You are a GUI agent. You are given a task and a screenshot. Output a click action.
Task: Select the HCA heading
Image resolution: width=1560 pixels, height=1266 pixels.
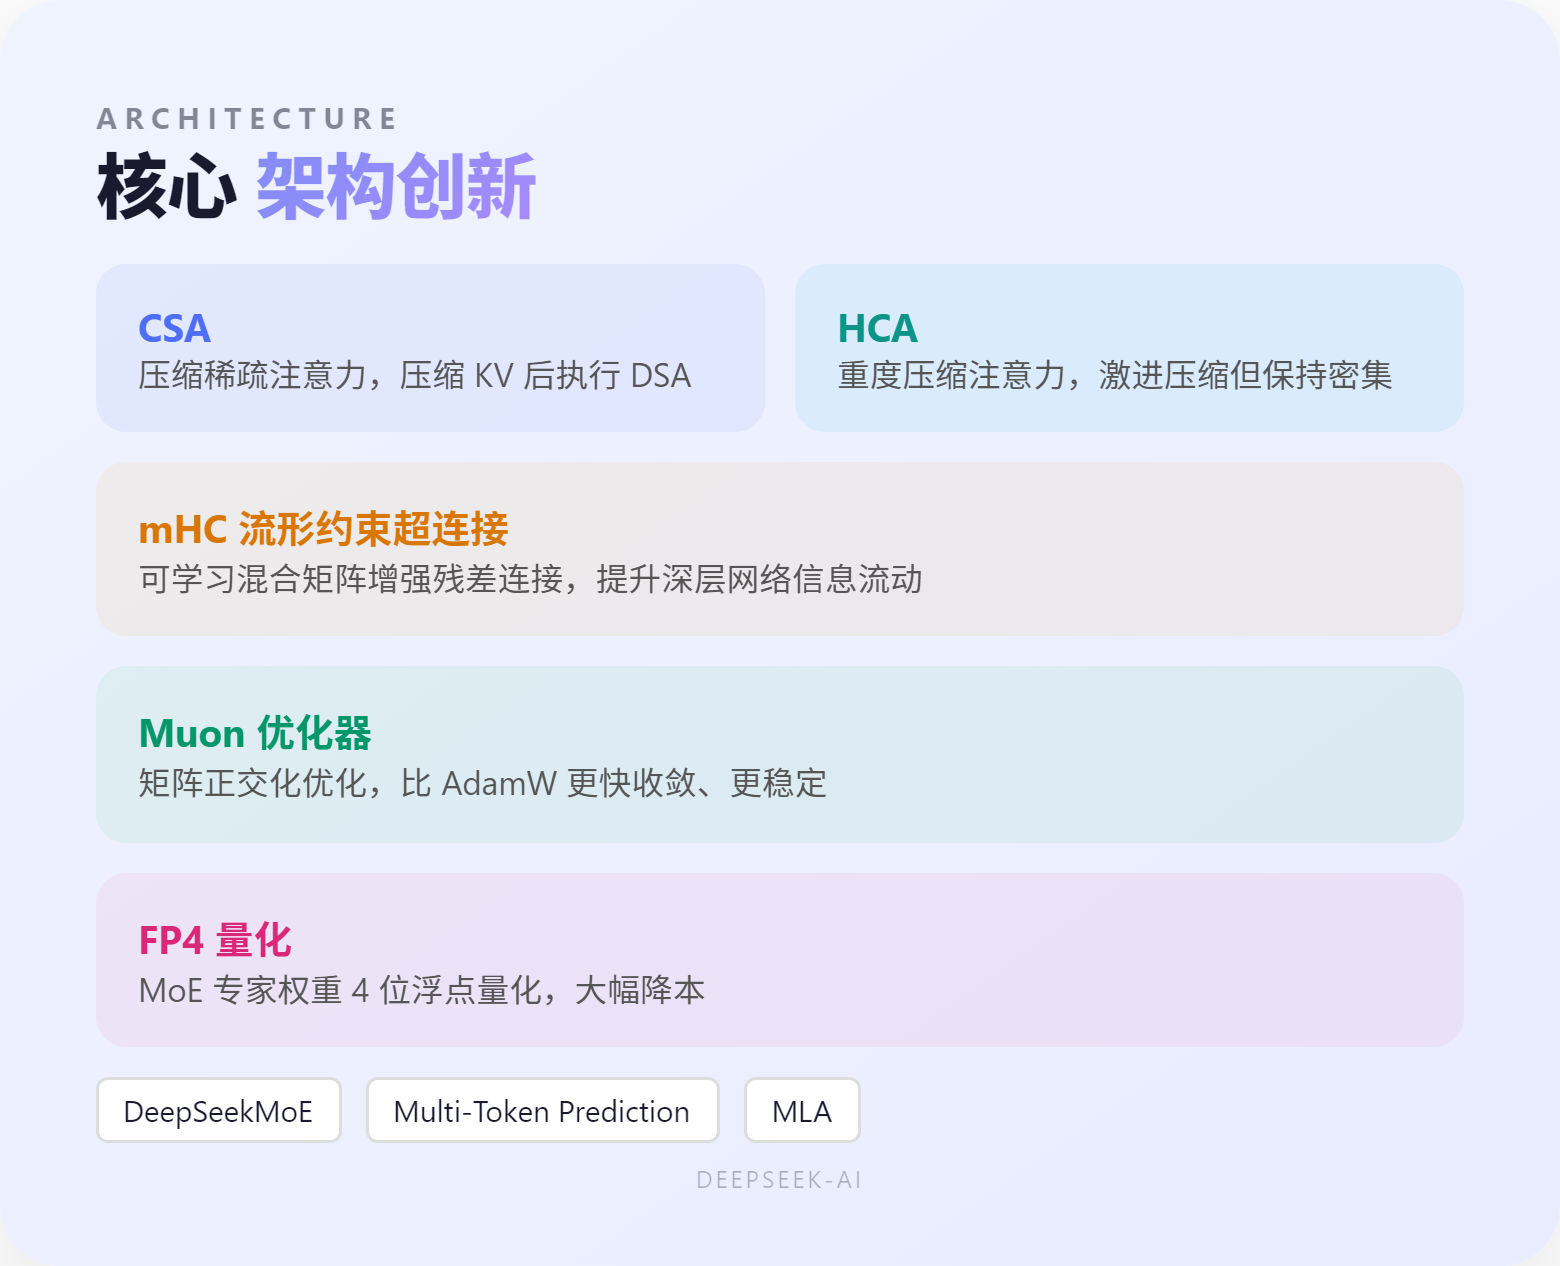click(x=877, y=328)
